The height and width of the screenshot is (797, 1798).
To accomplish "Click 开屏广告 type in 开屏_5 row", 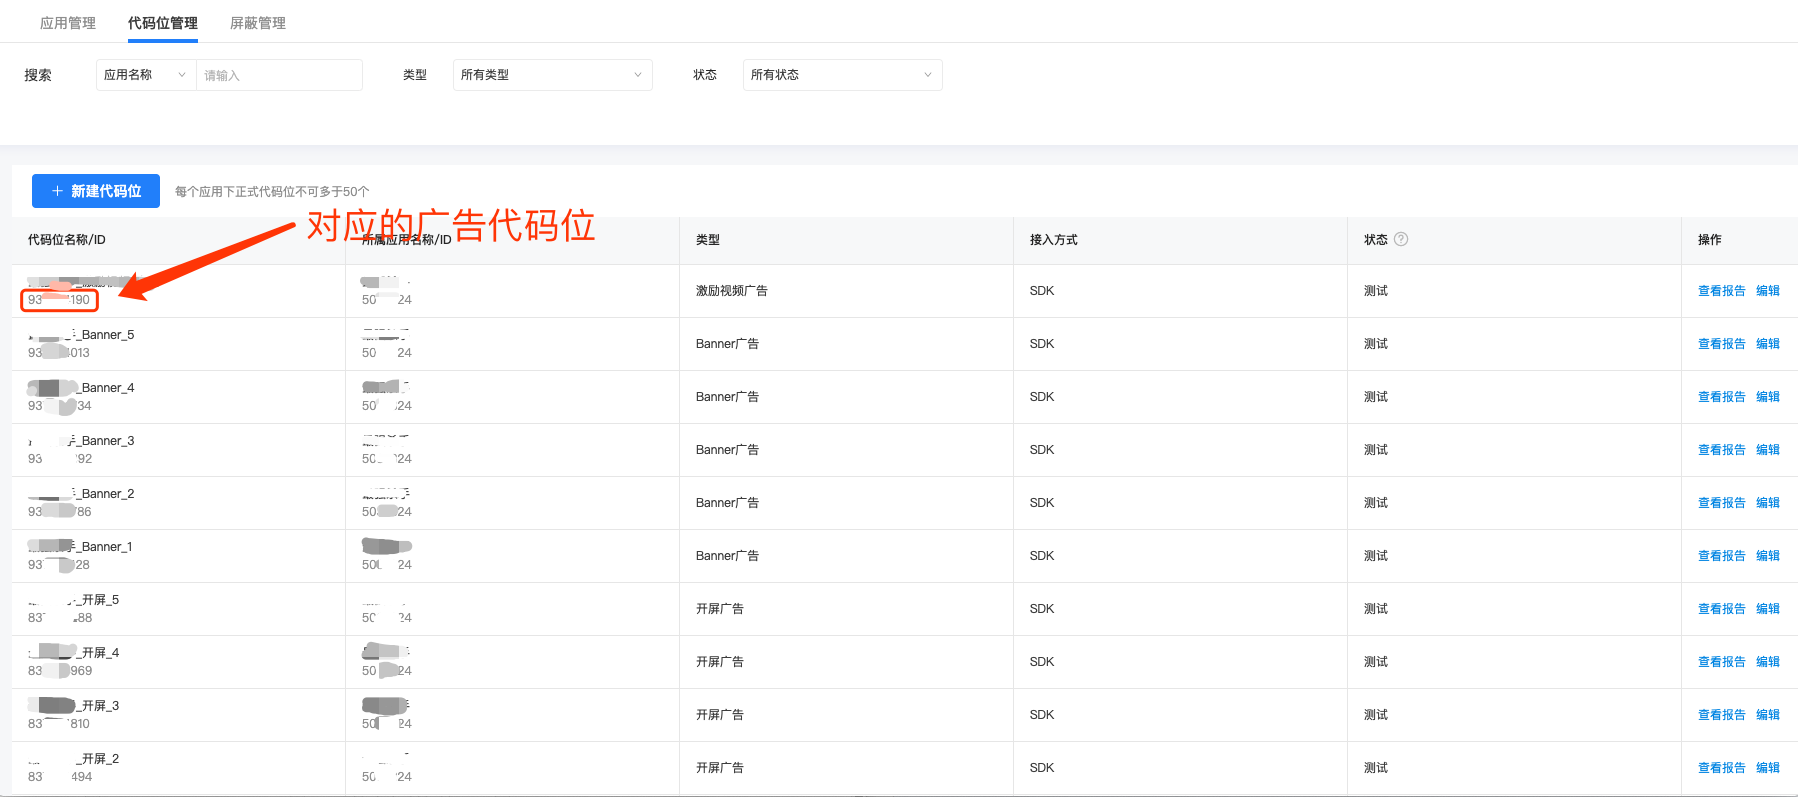I will pyautogui.click(x=720, y=609).
